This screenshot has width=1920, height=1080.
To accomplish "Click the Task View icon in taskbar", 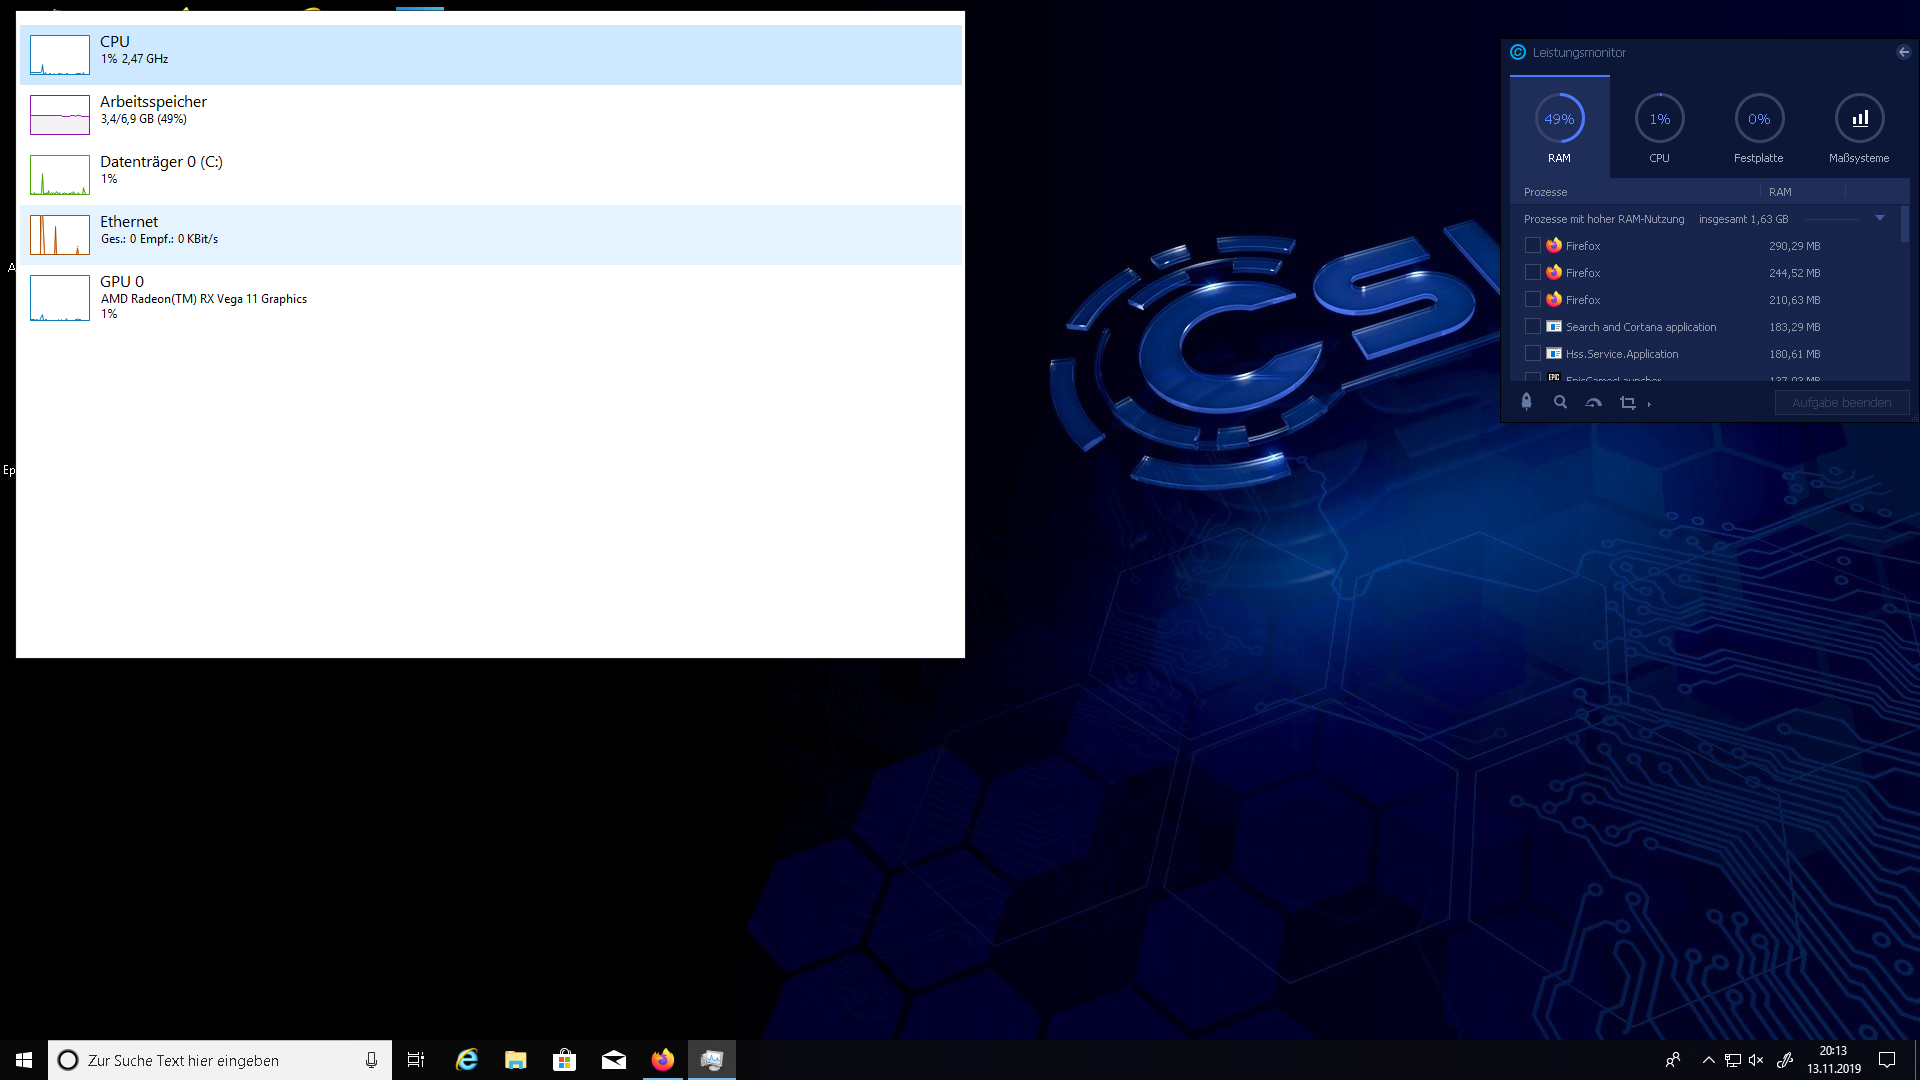I will [416, 1060].
